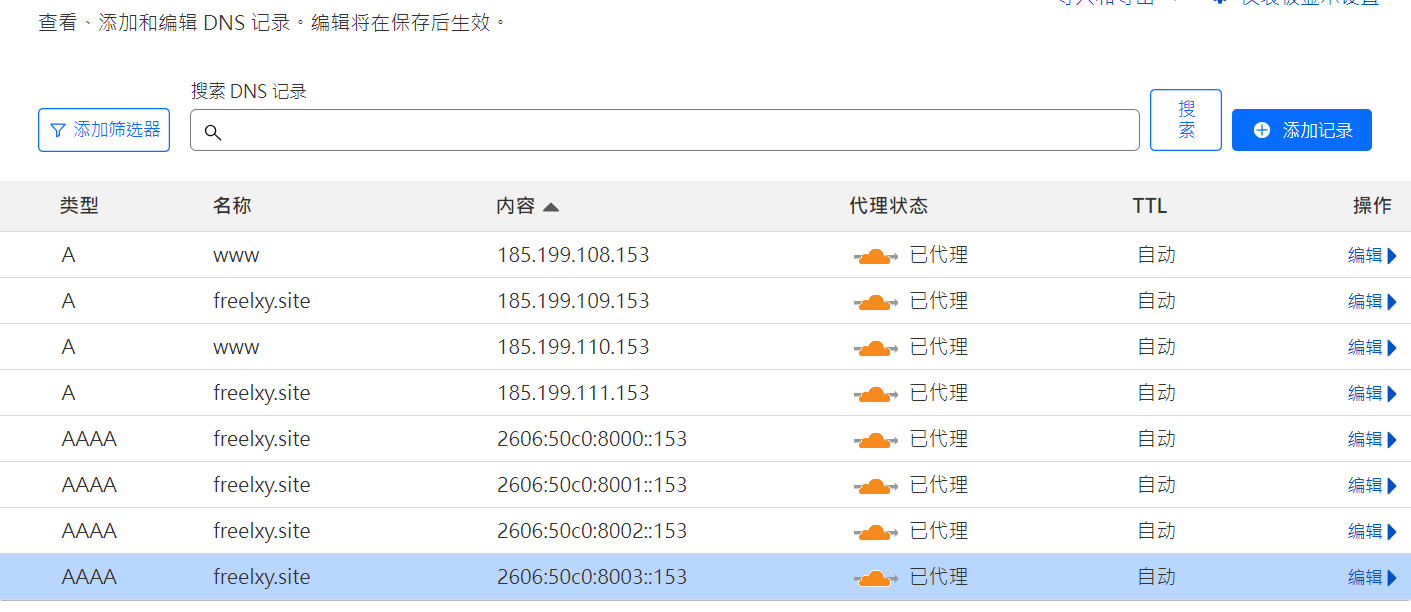Click the plus icon on 添加记录 button

[x=1261, y=130]
